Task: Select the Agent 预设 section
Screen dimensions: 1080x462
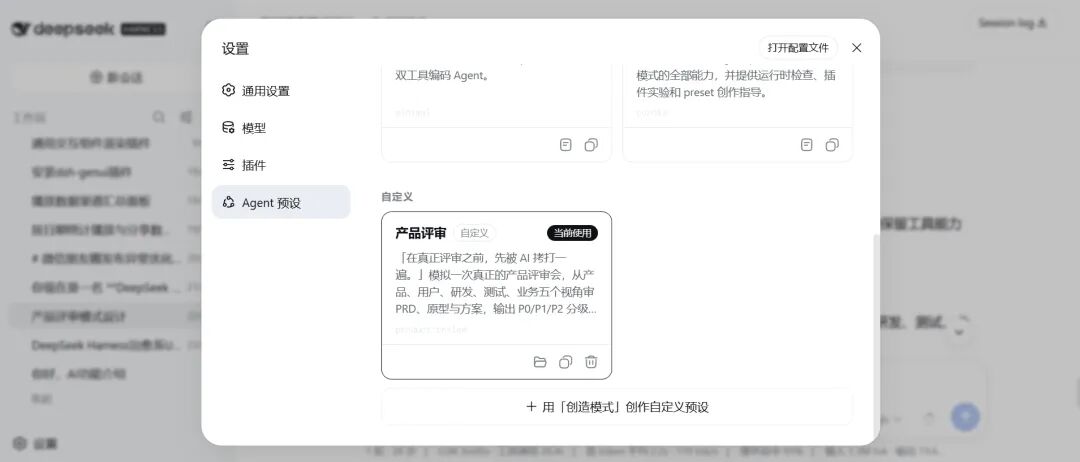Action: 281,202
